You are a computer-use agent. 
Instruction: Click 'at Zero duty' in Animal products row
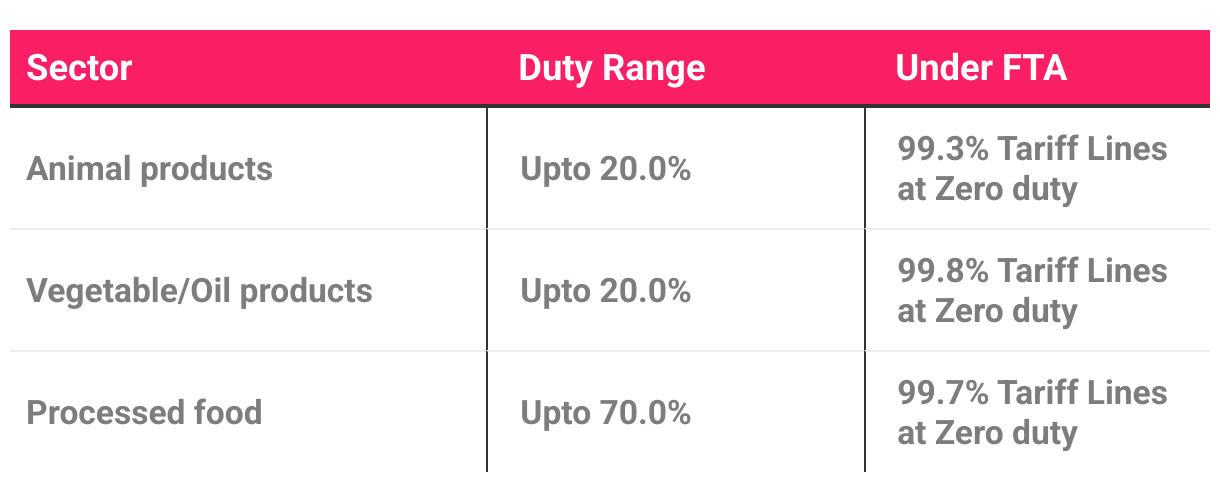(986, 189)
